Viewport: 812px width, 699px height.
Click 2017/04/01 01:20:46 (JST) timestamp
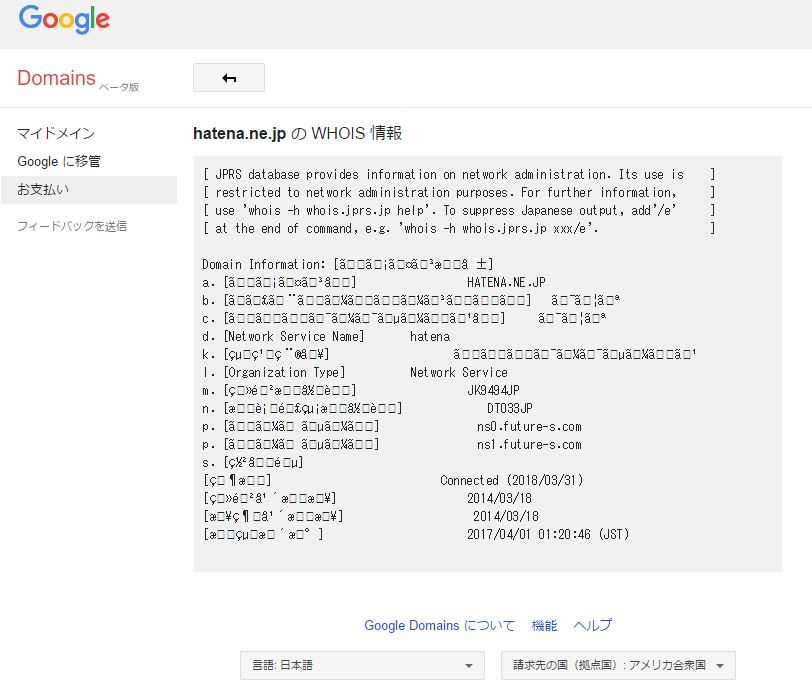tap(548, 534)
